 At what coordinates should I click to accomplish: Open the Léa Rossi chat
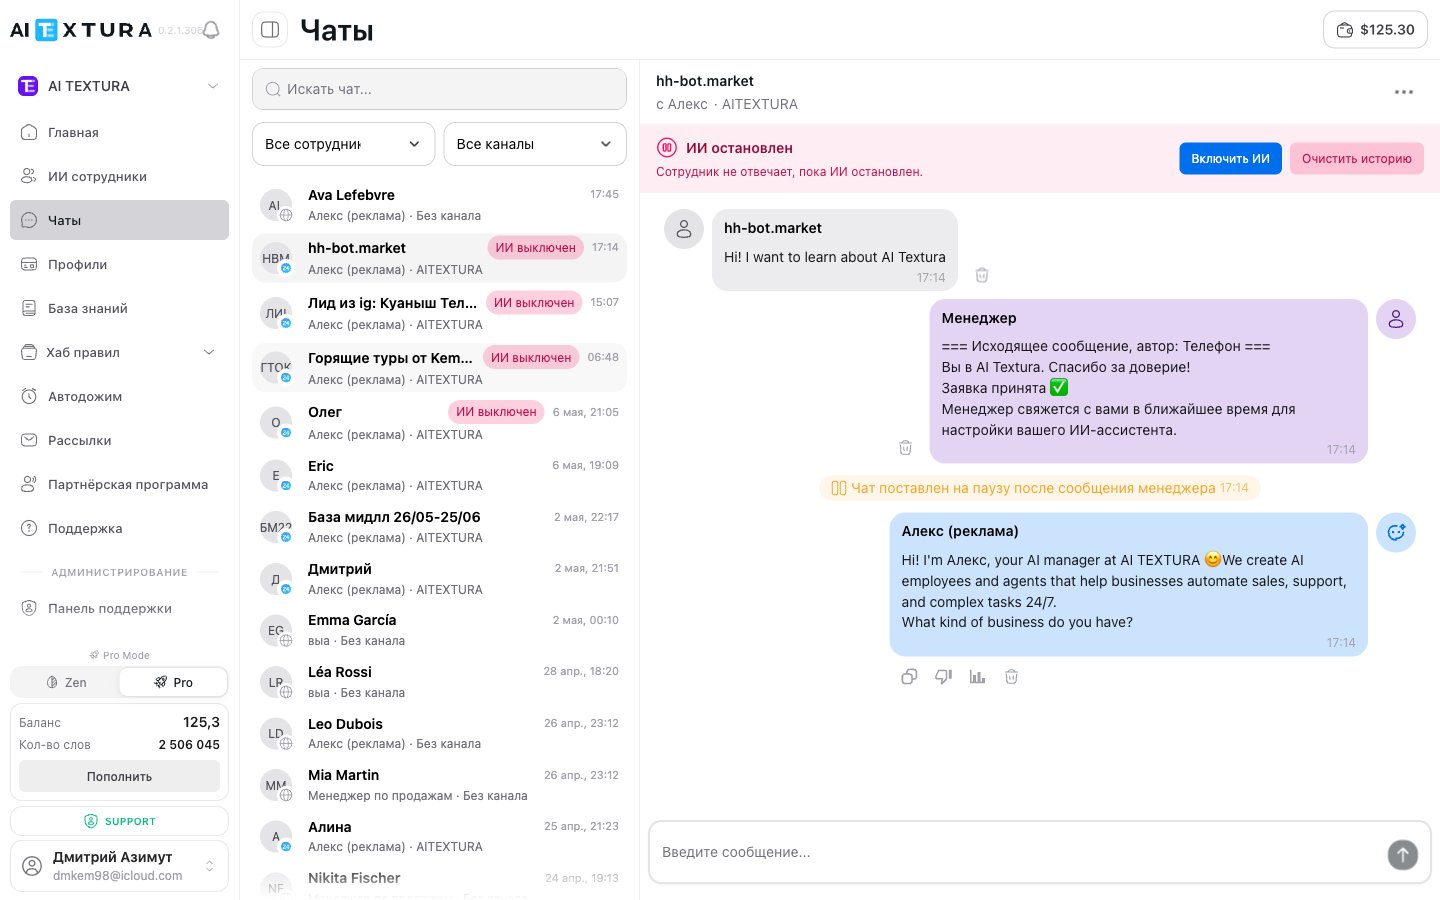439,682
